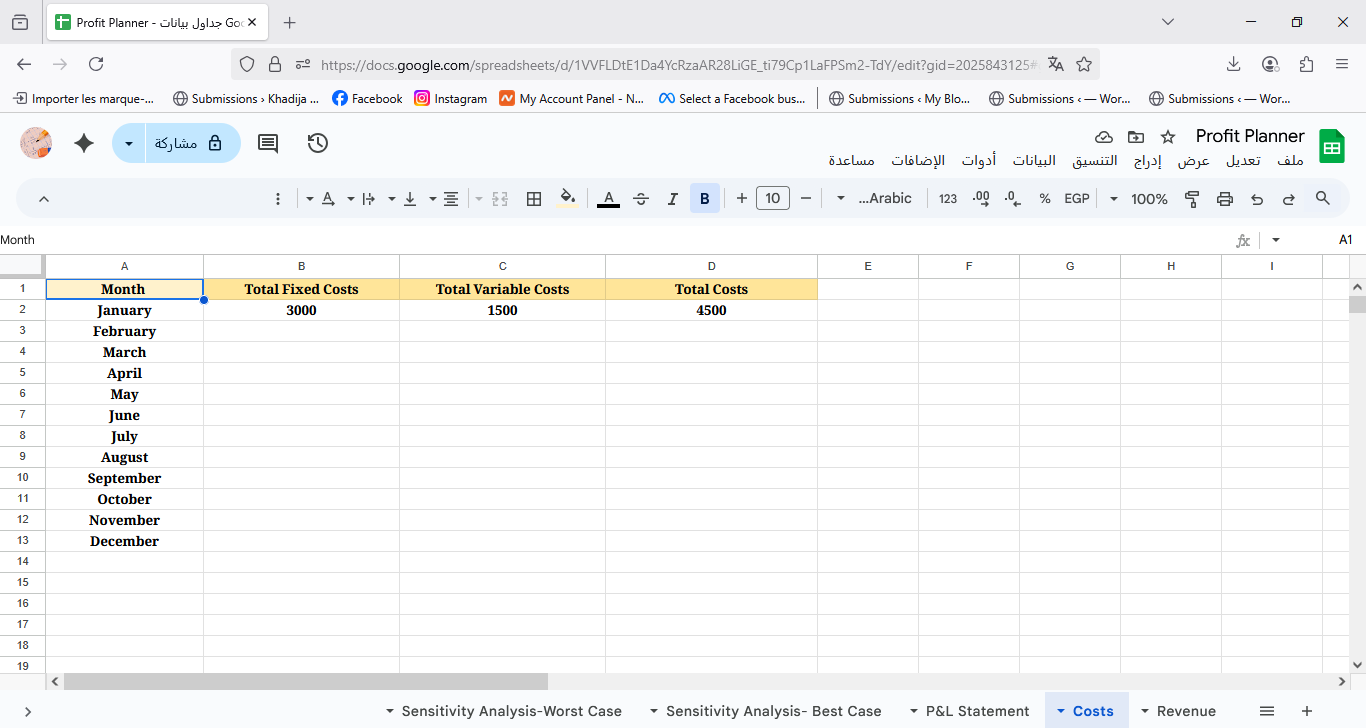Open the version history clock icon

pos(318,143)
